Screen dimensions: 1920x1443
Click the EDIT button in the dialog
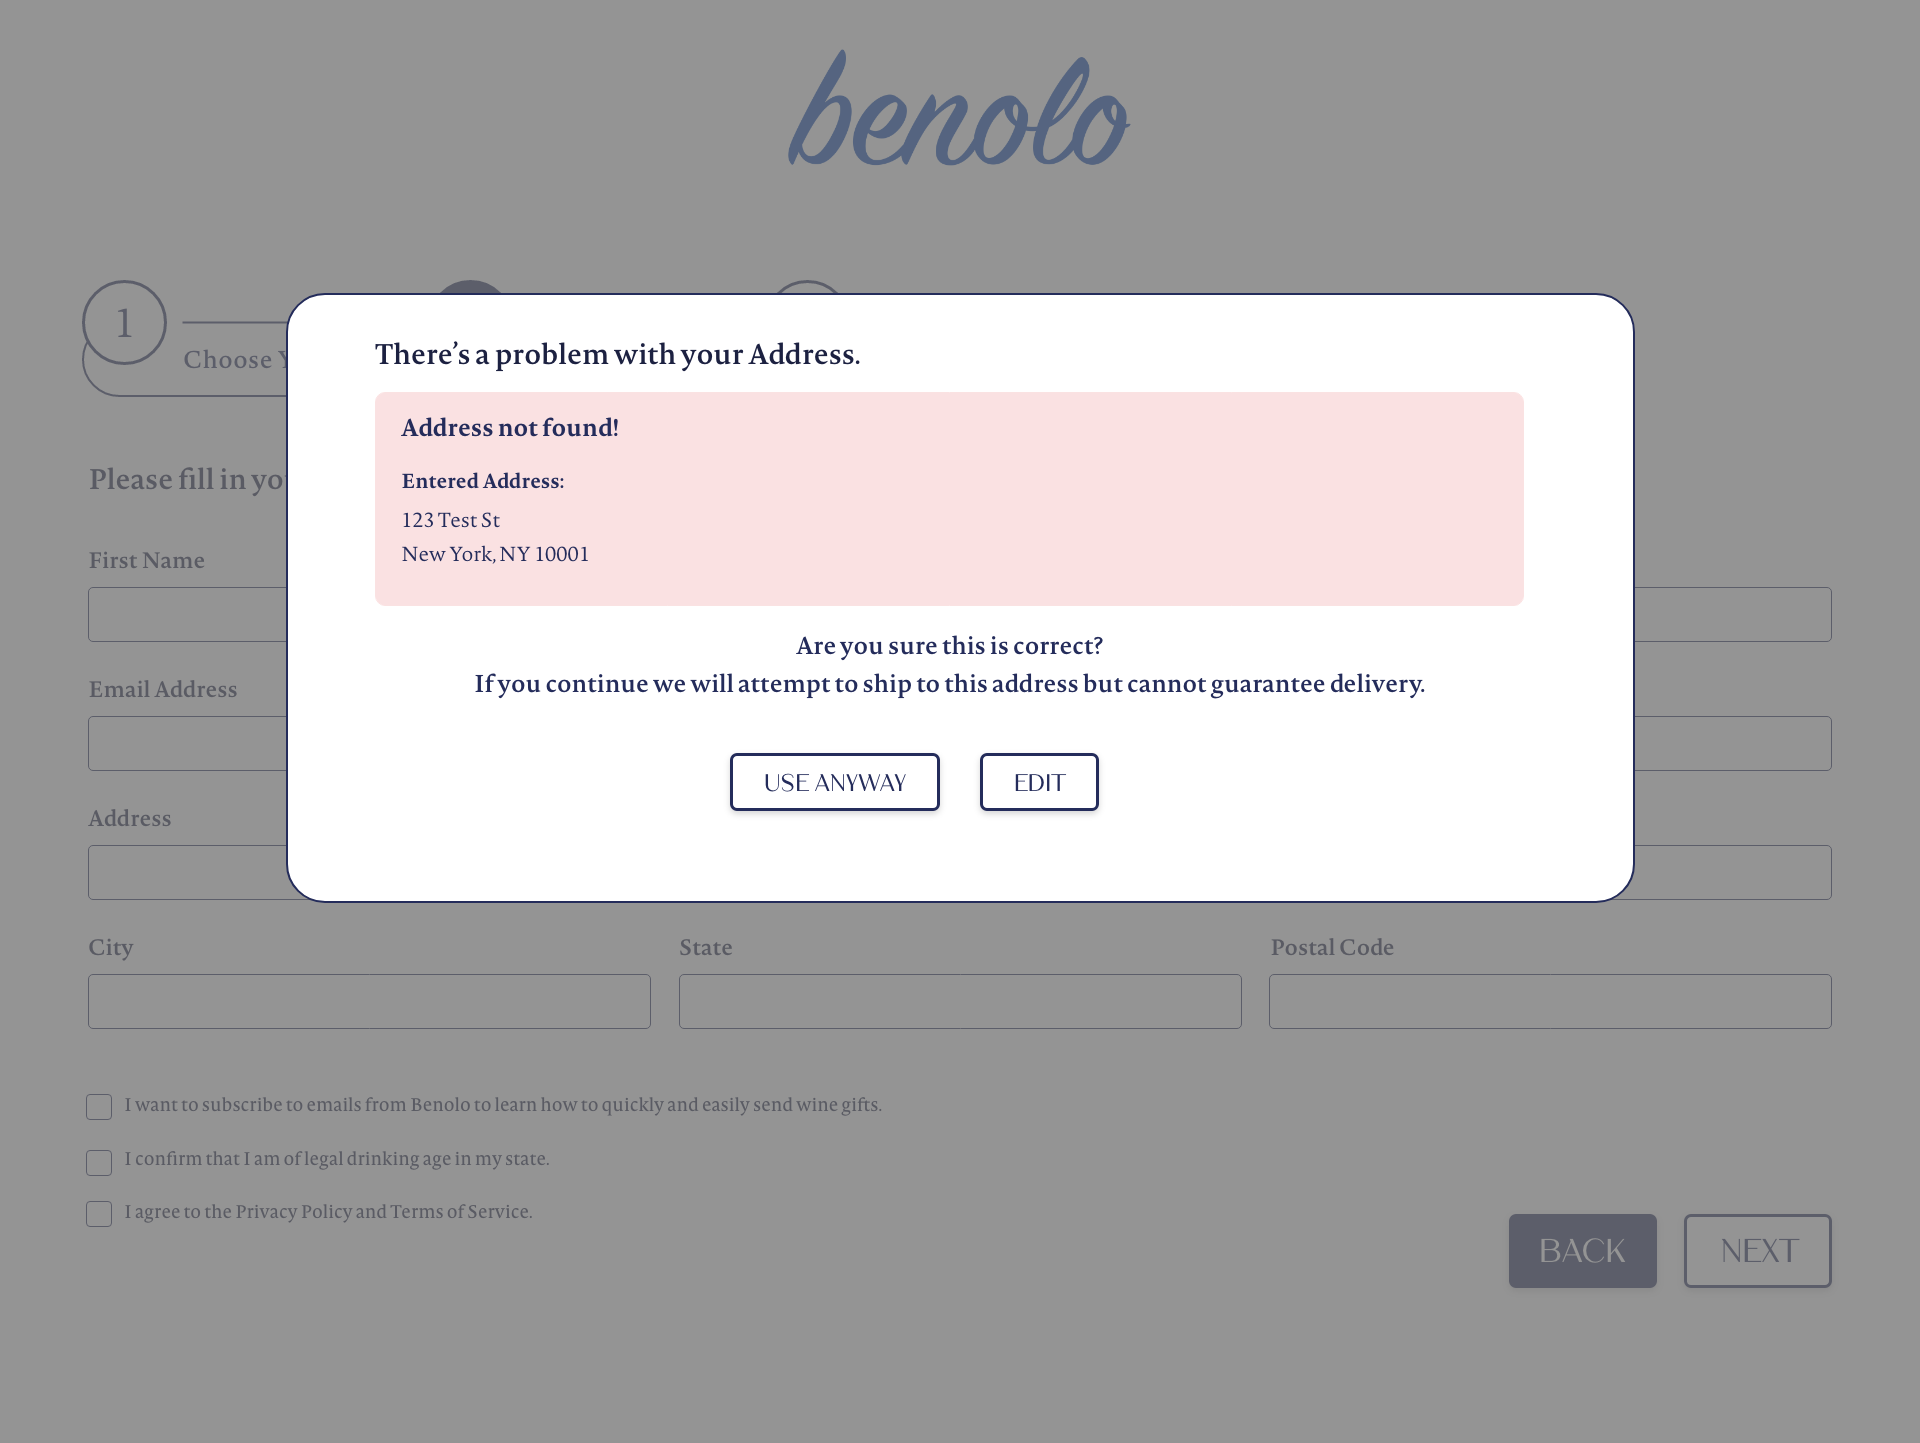[x=1039, y=782]
